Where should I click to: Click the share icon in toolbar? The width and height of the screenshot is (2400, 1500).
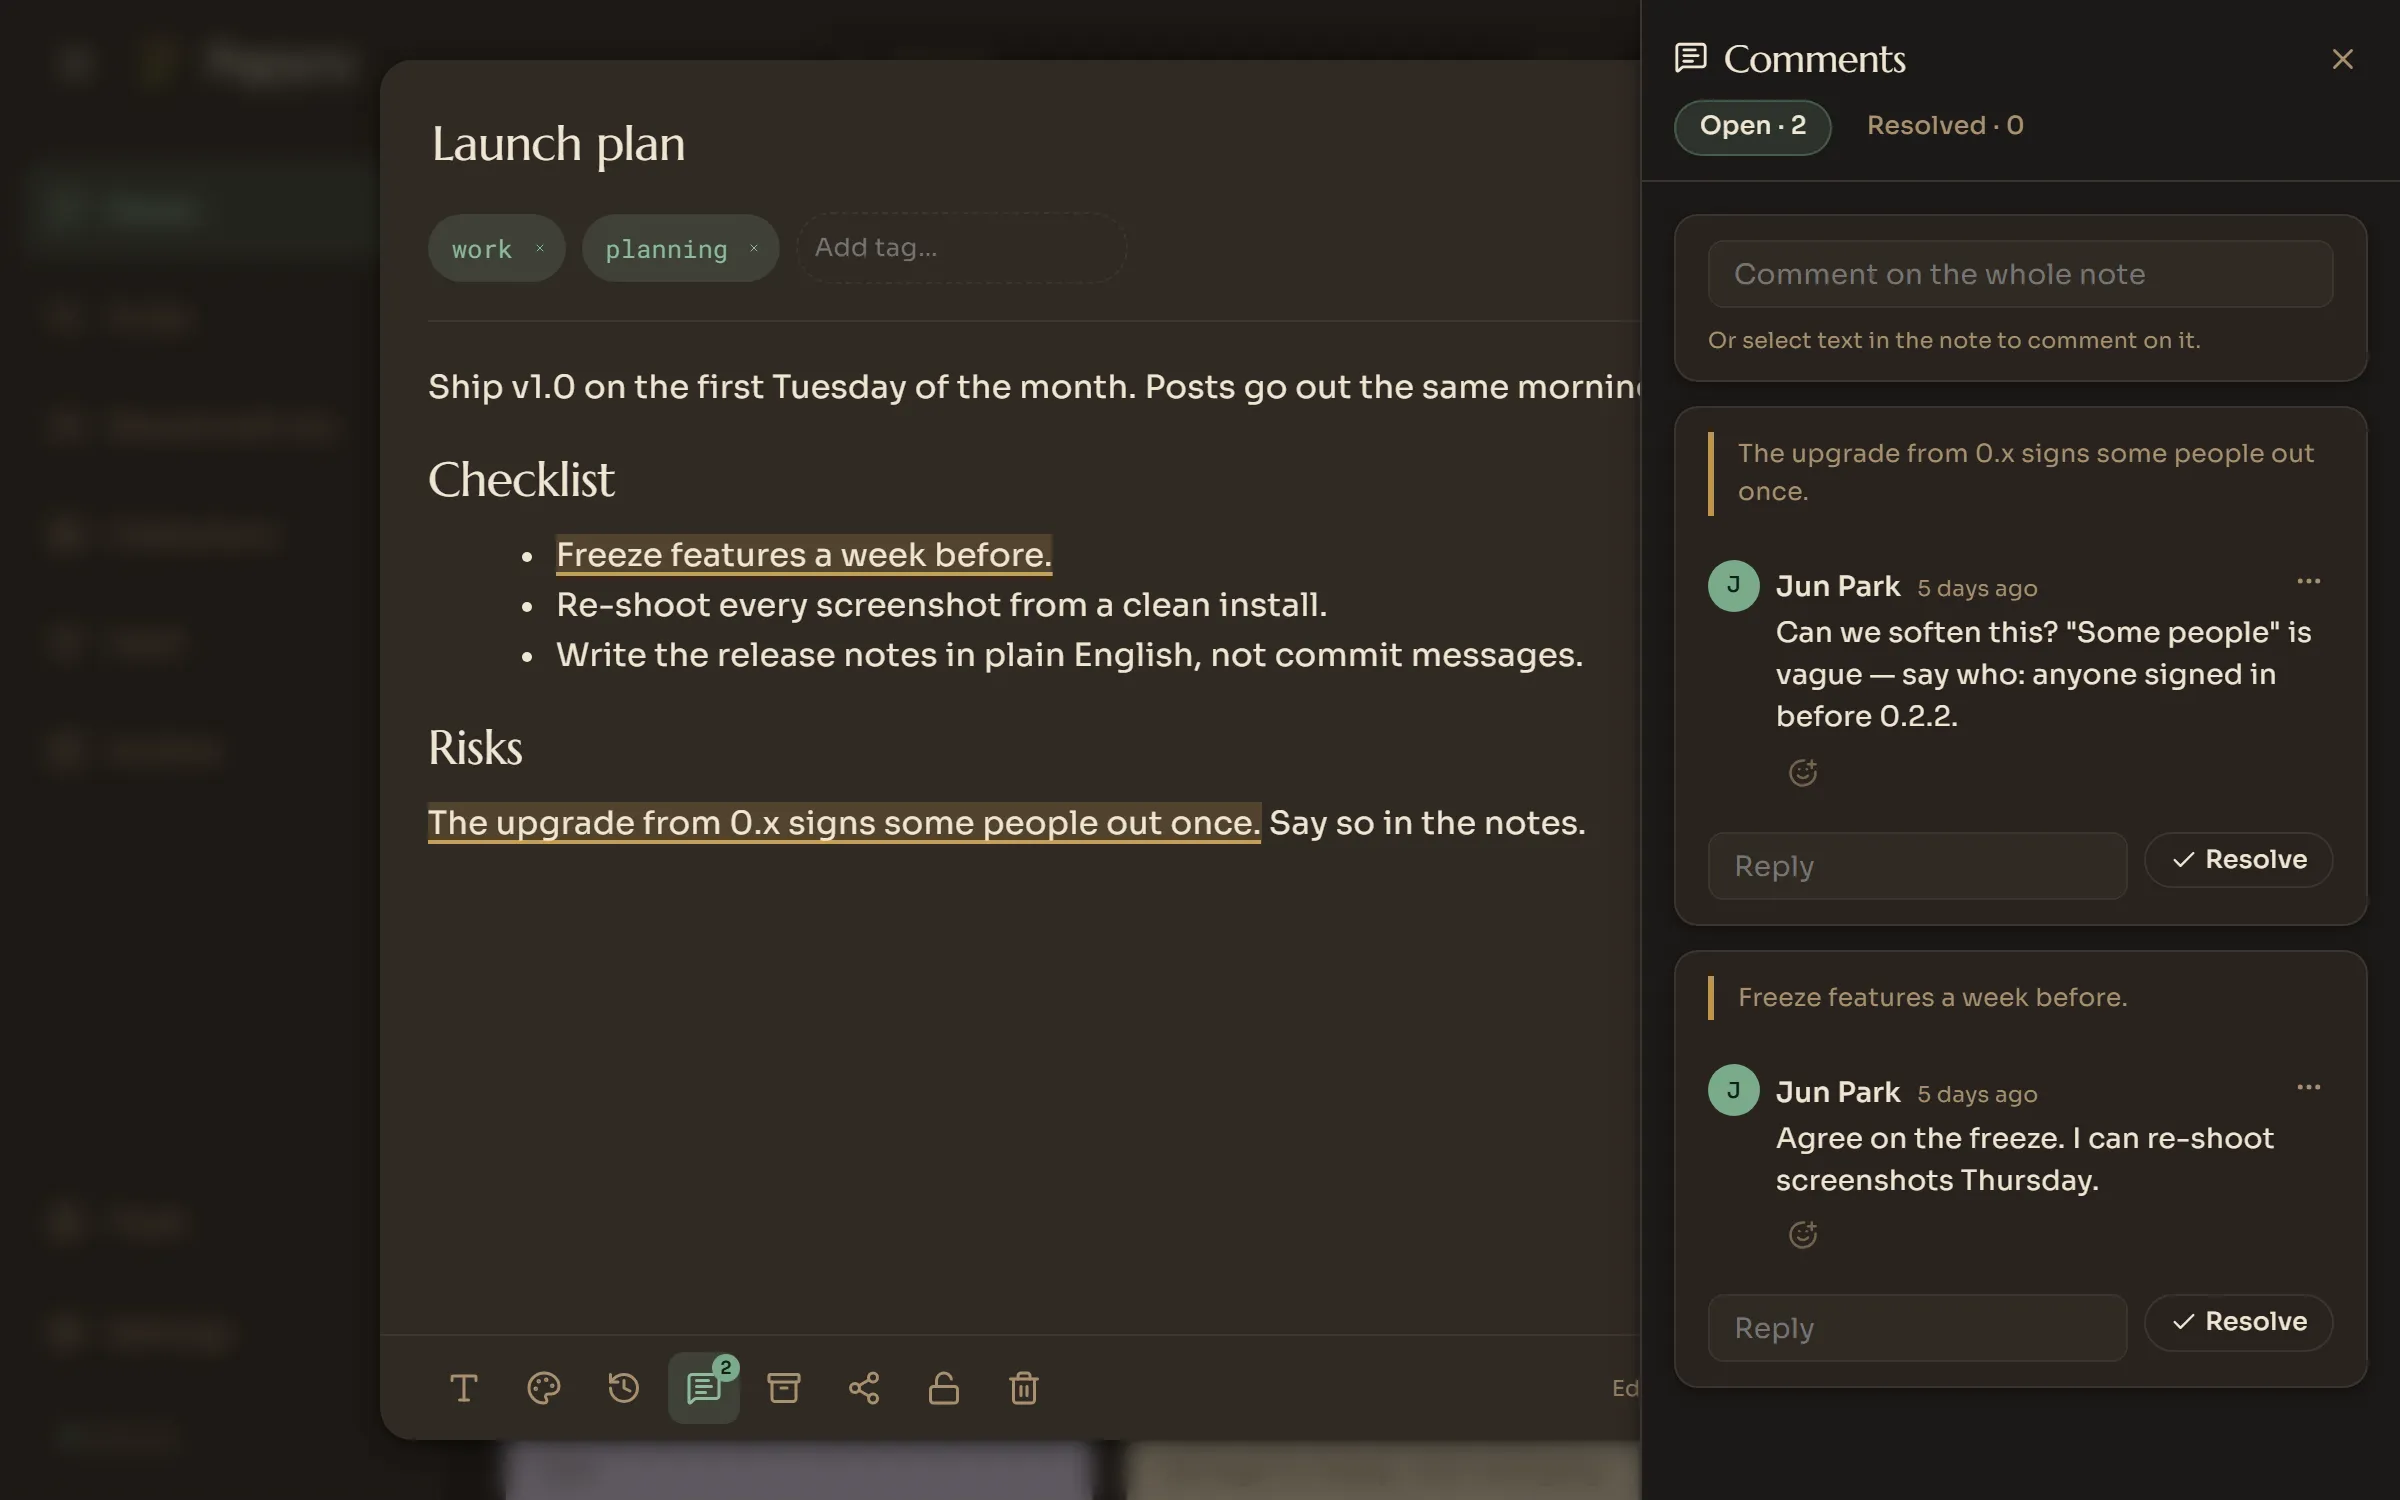pos(863,1387)
